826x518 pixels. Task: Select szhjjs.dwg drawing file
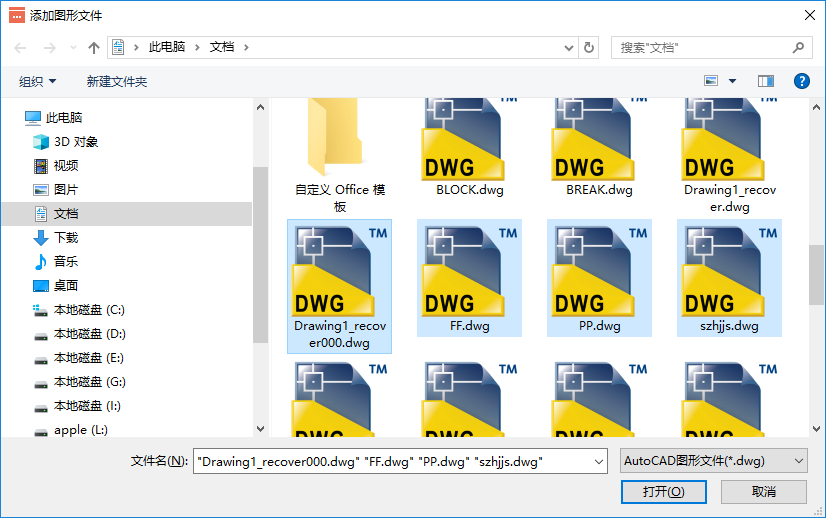click(x=729, y=275)
